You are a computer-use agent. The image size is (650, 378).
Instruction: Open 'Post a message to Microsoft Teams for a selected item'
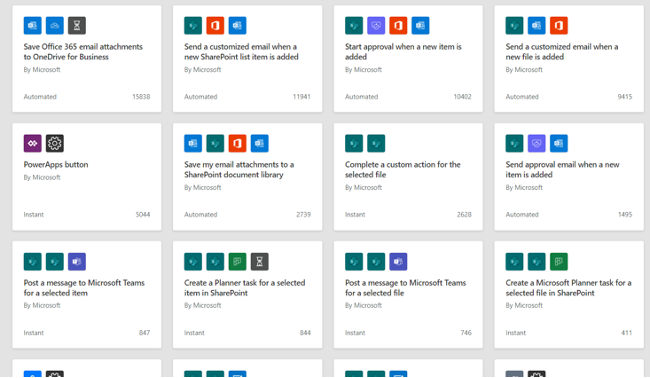[x=84, y=288]
